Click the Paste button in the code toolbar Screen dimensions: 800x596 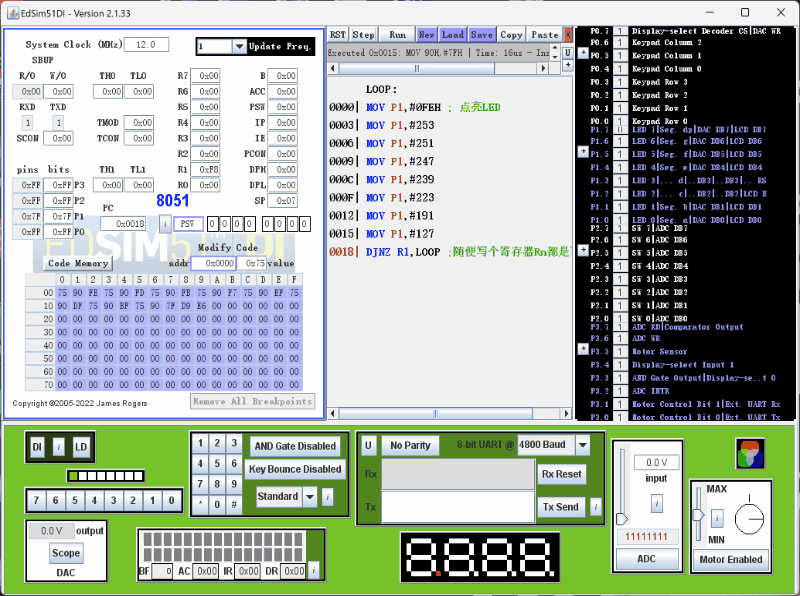(545, 35)
